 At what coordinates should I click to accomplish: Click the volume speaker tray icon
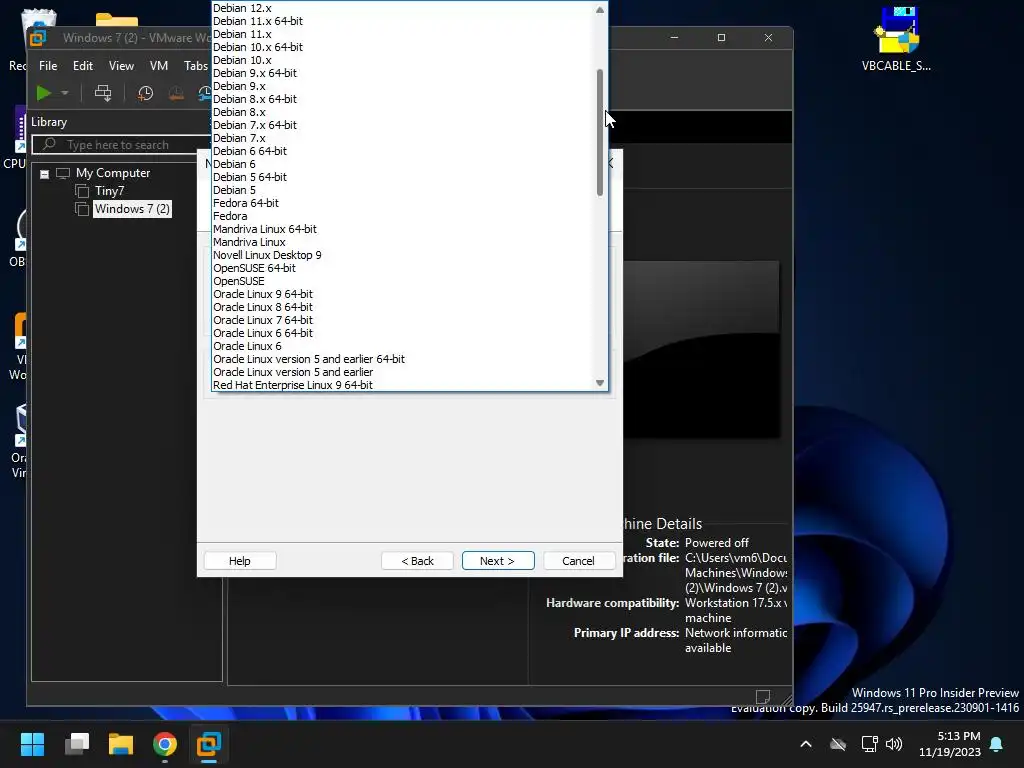894,744
